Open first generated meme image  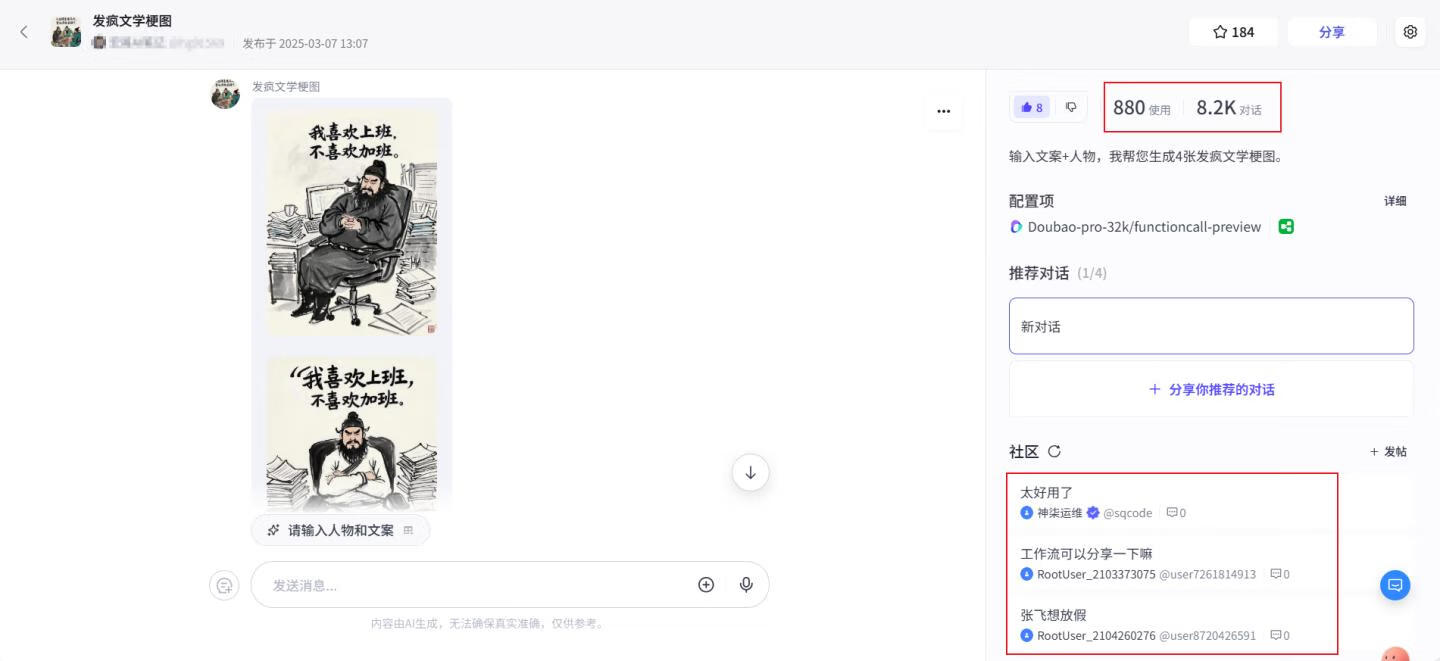(351, 223)
